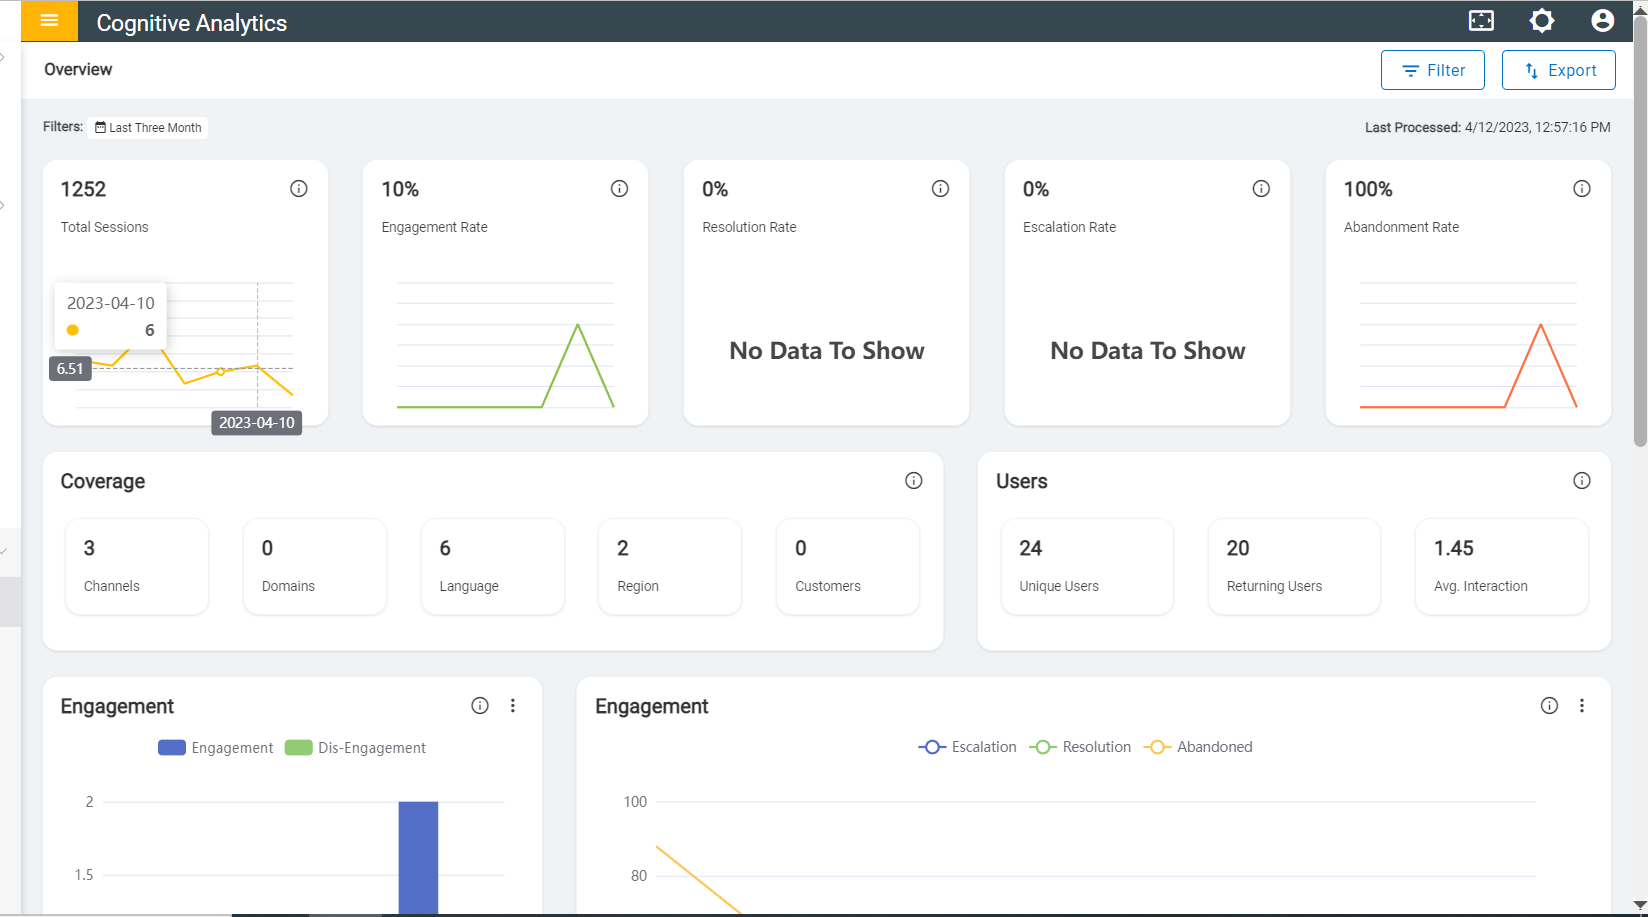Toggle Abandoned line in chart legend
This screenshot has width=1648, height=917.
click(1199, 747)
